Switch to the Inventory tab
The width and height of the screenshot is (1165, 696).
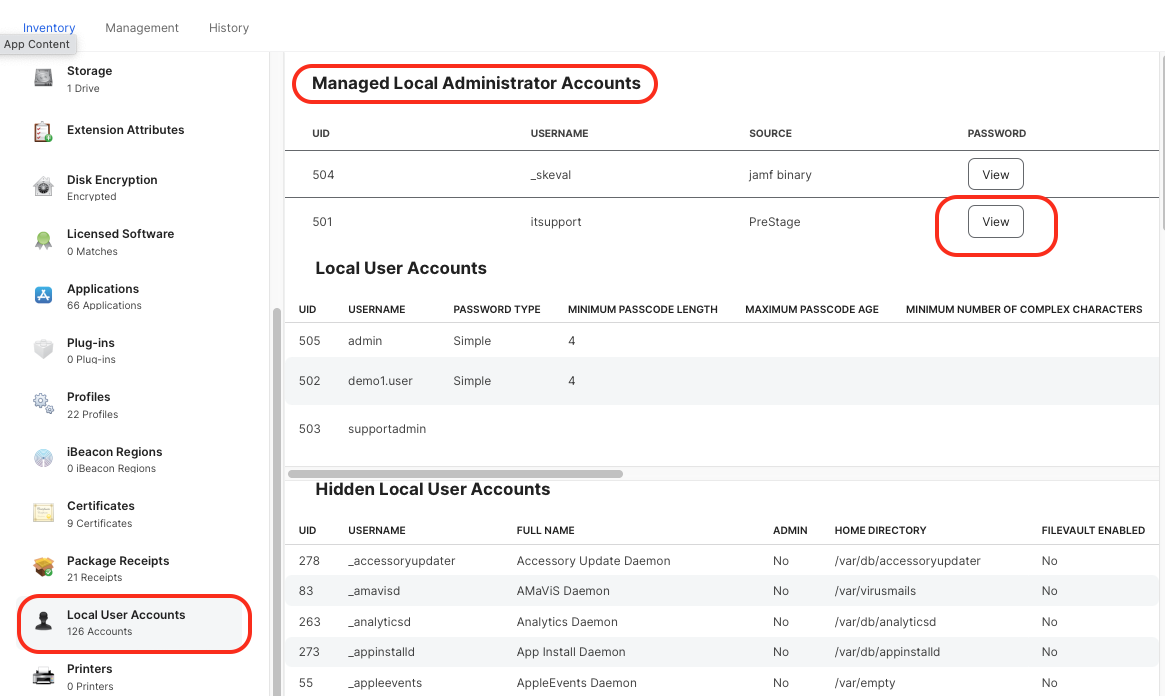click(49, 27)
